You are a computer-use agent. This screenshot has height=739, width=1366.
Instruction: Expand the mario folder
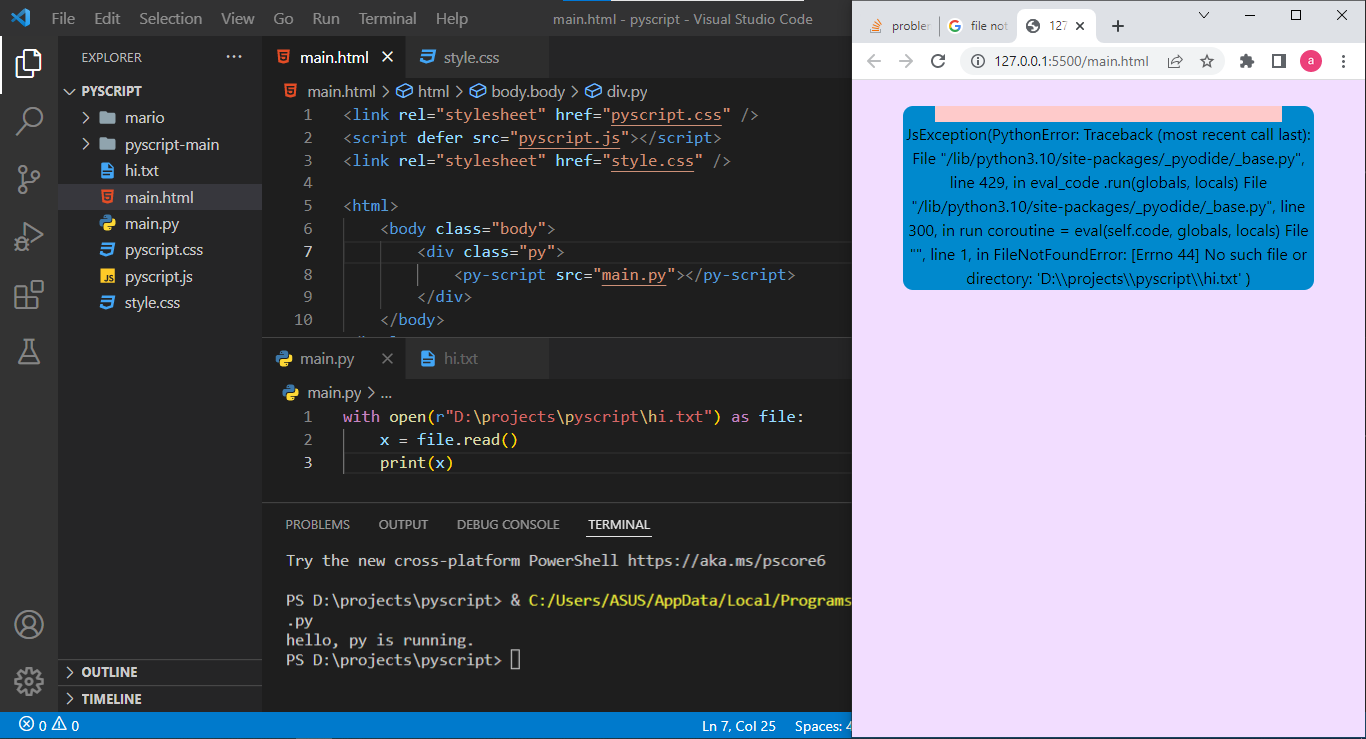pos(160,117)
